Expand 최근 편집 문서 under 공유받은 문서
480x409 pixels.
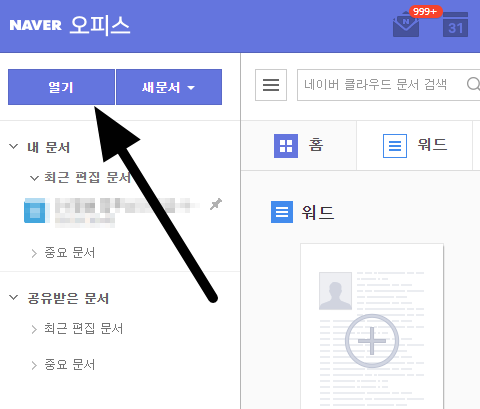[x=34, y=329]
